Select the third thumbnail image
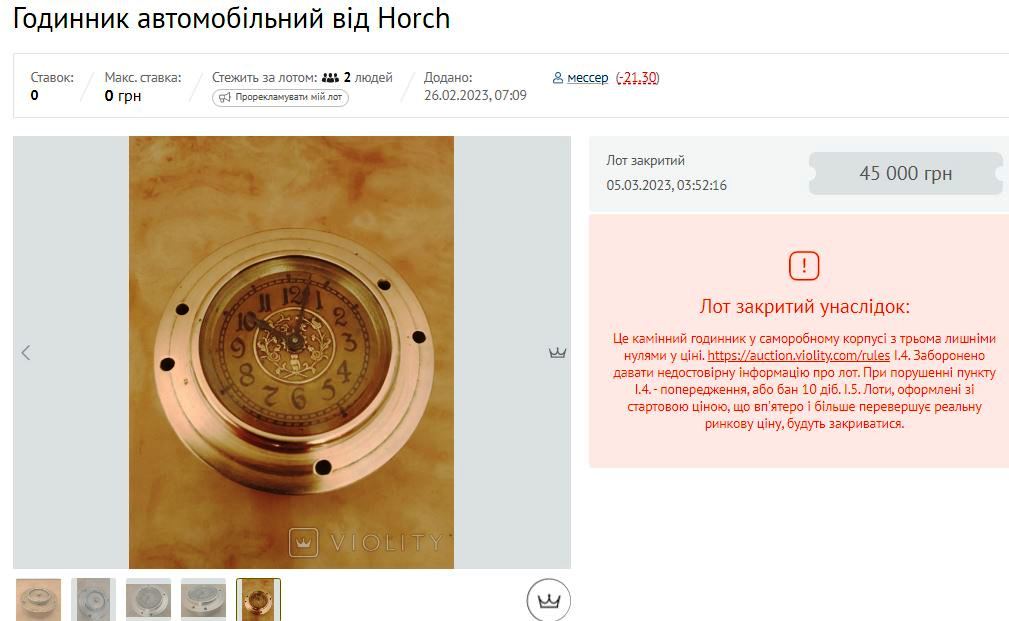The image size is (1009, 621). (x=149, y=600)
